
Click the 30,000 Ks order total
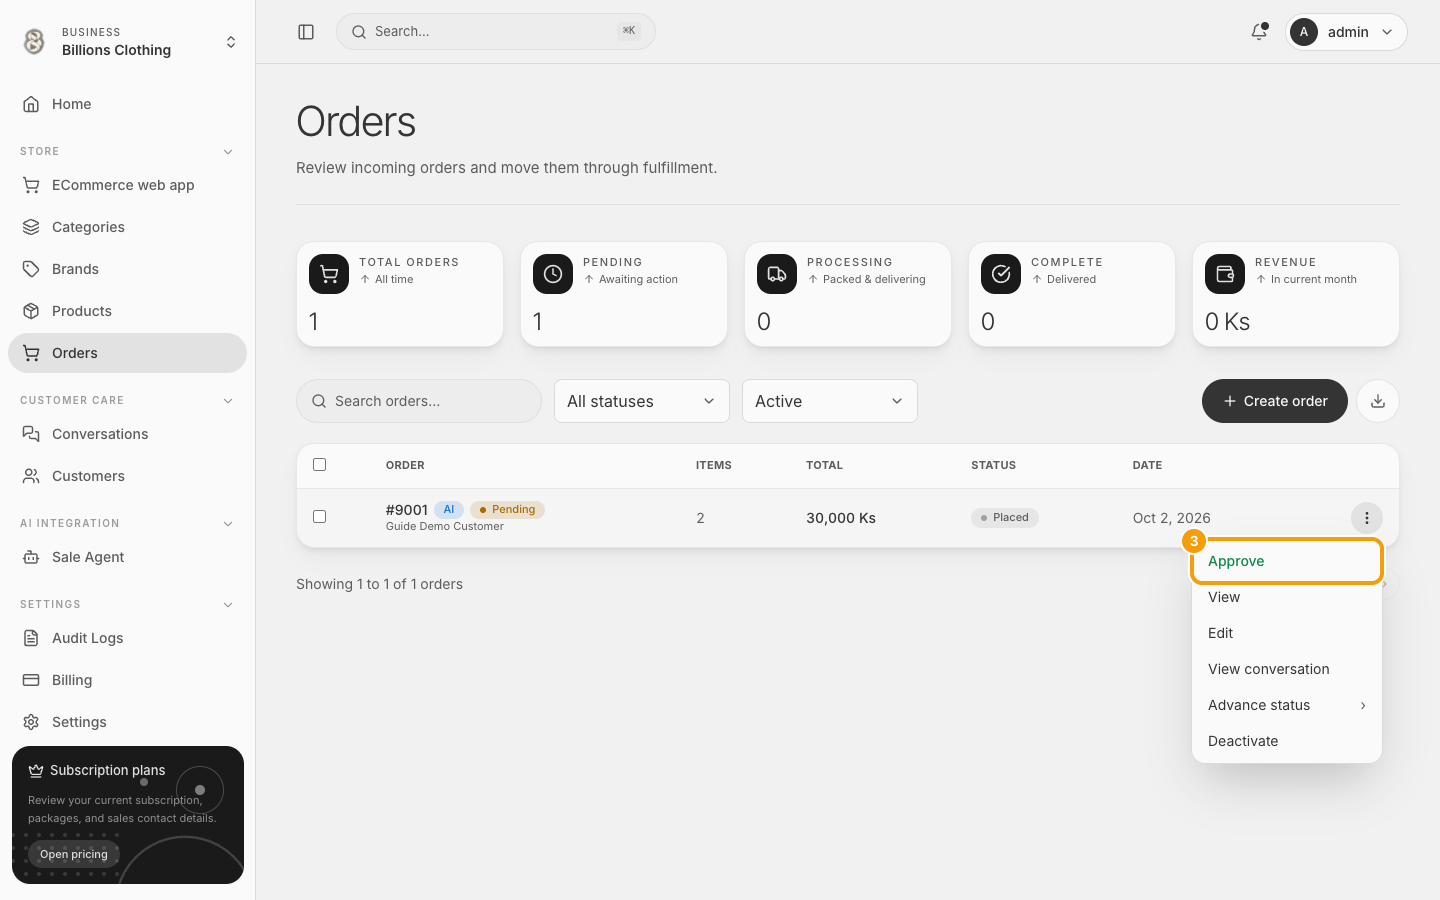point(841,518)
